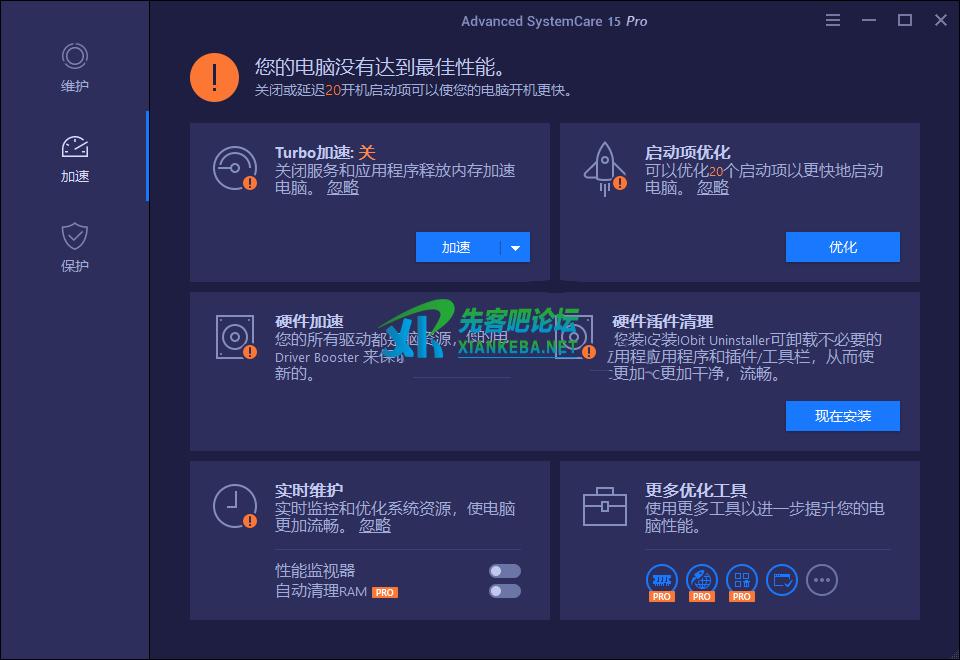Open the internet booster globe-rocket icon

point(702,579)
